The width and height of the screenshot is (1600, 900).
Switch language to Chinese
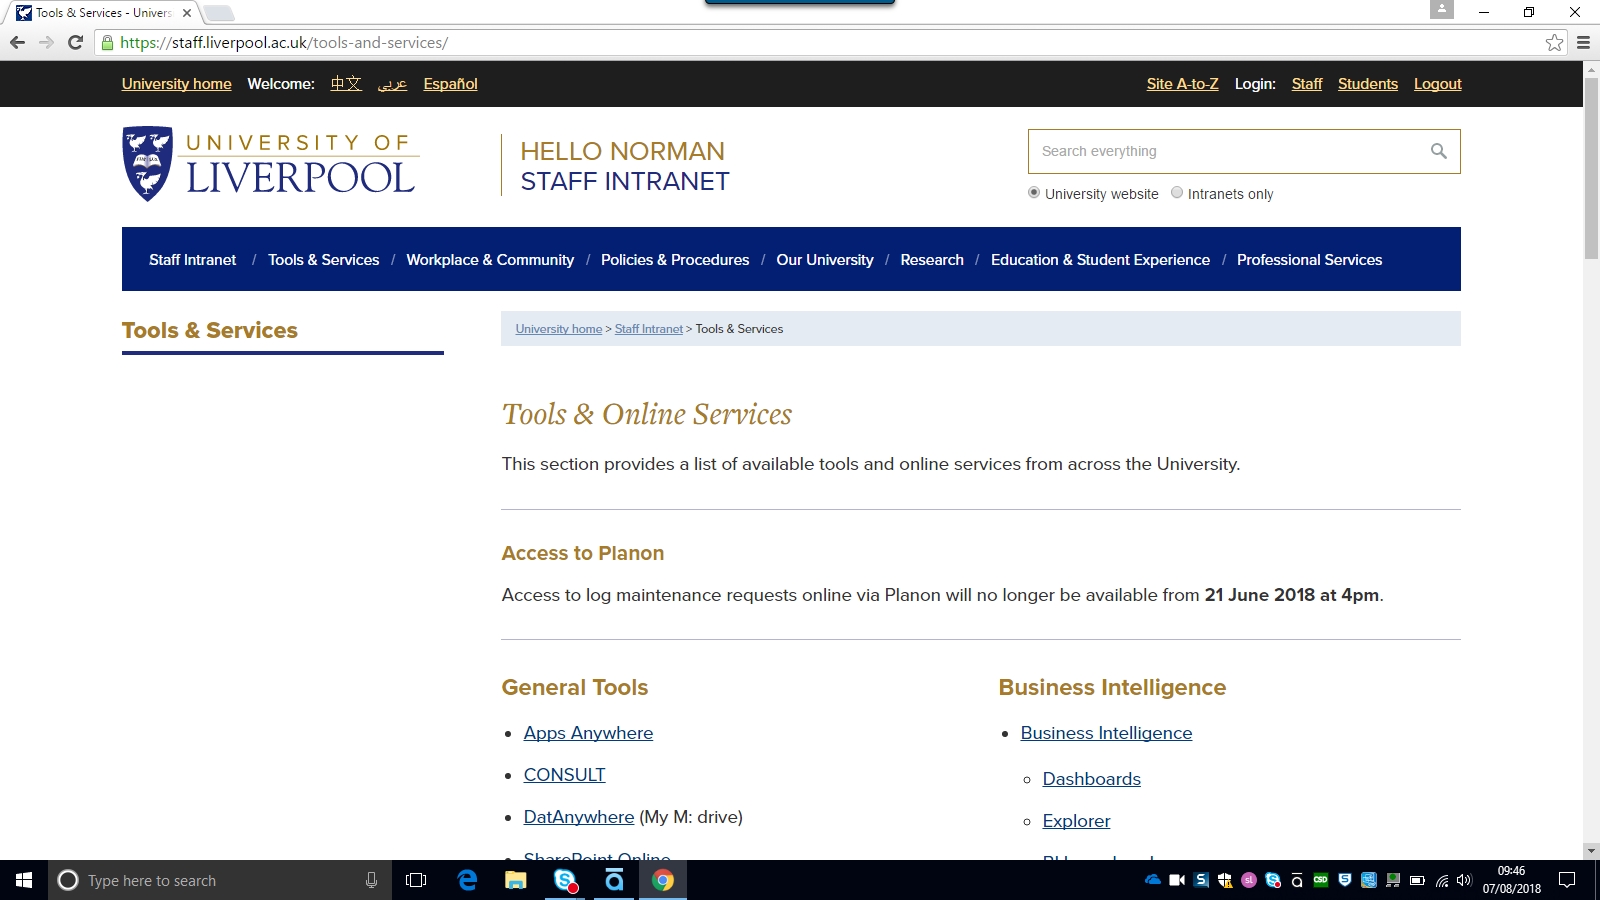(x=346, y=84)
